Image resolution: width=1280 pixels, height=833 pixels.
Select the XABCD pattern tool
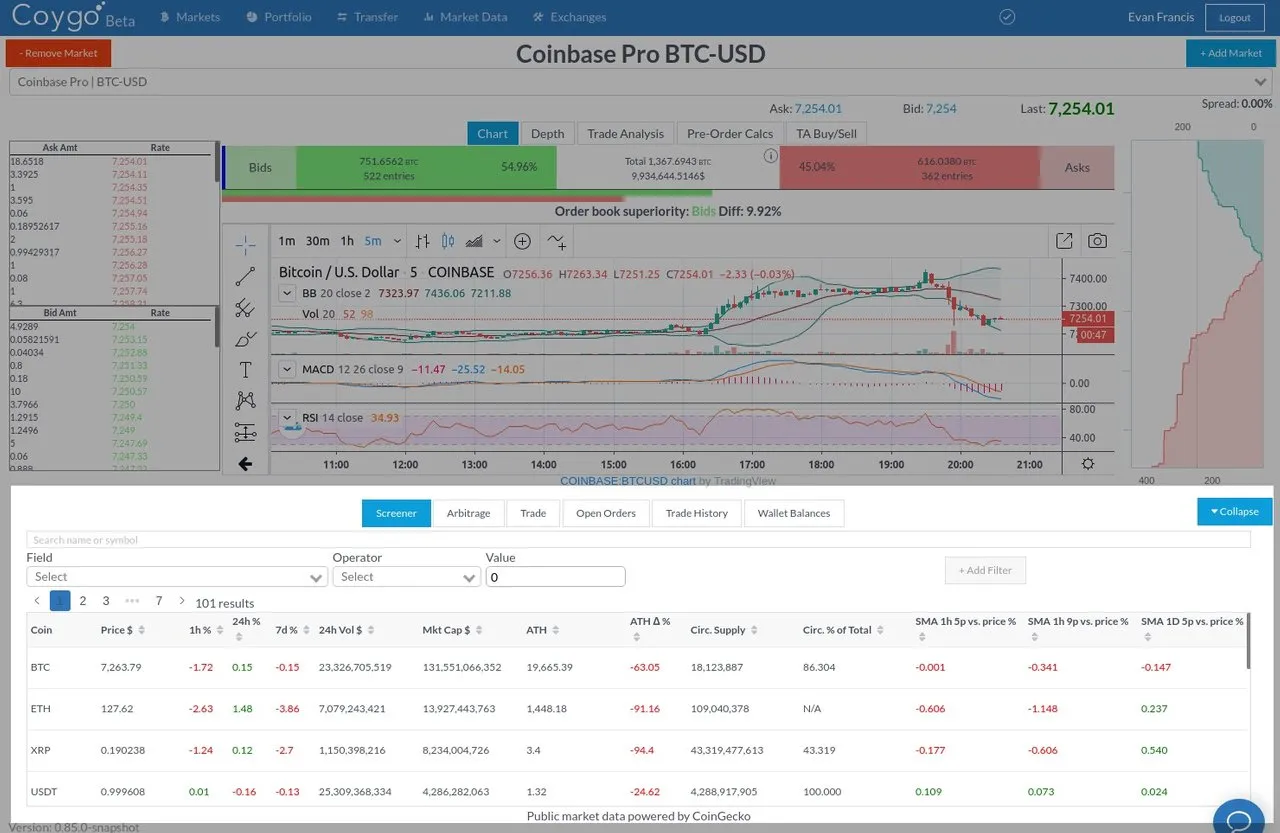coord(245,401)
